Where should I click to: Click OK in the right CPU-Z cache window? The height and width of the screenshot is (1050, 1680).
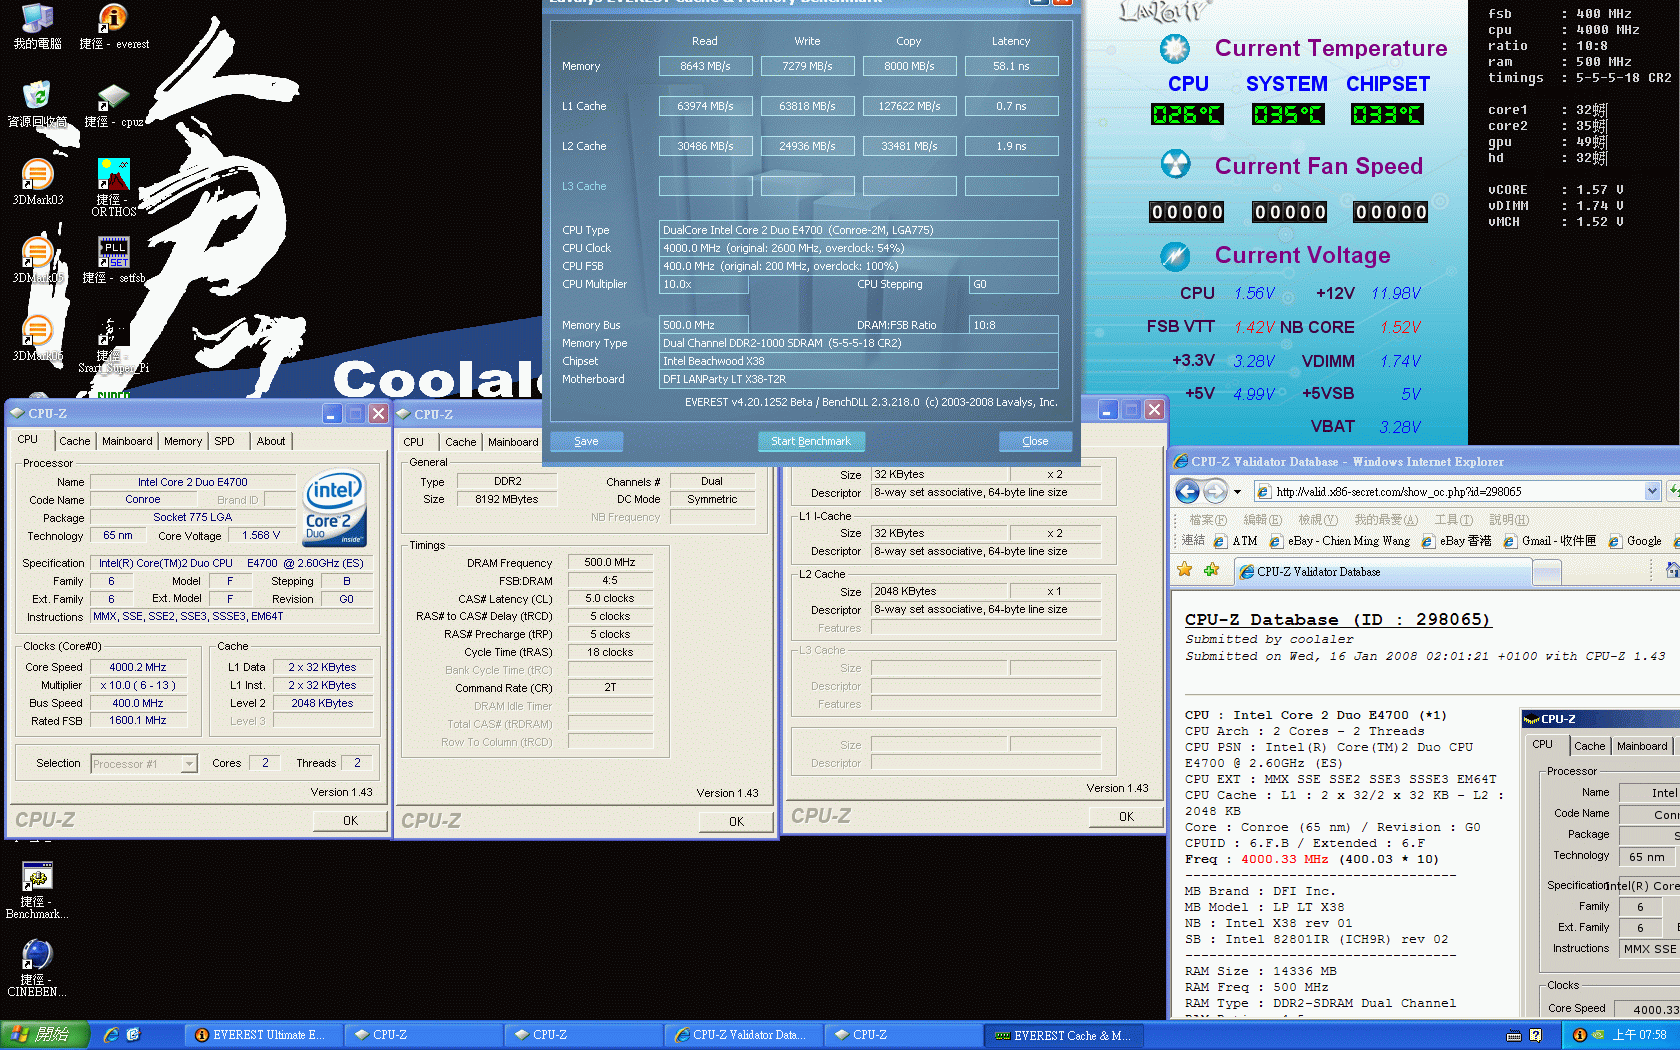click(x=1126, y=816)
